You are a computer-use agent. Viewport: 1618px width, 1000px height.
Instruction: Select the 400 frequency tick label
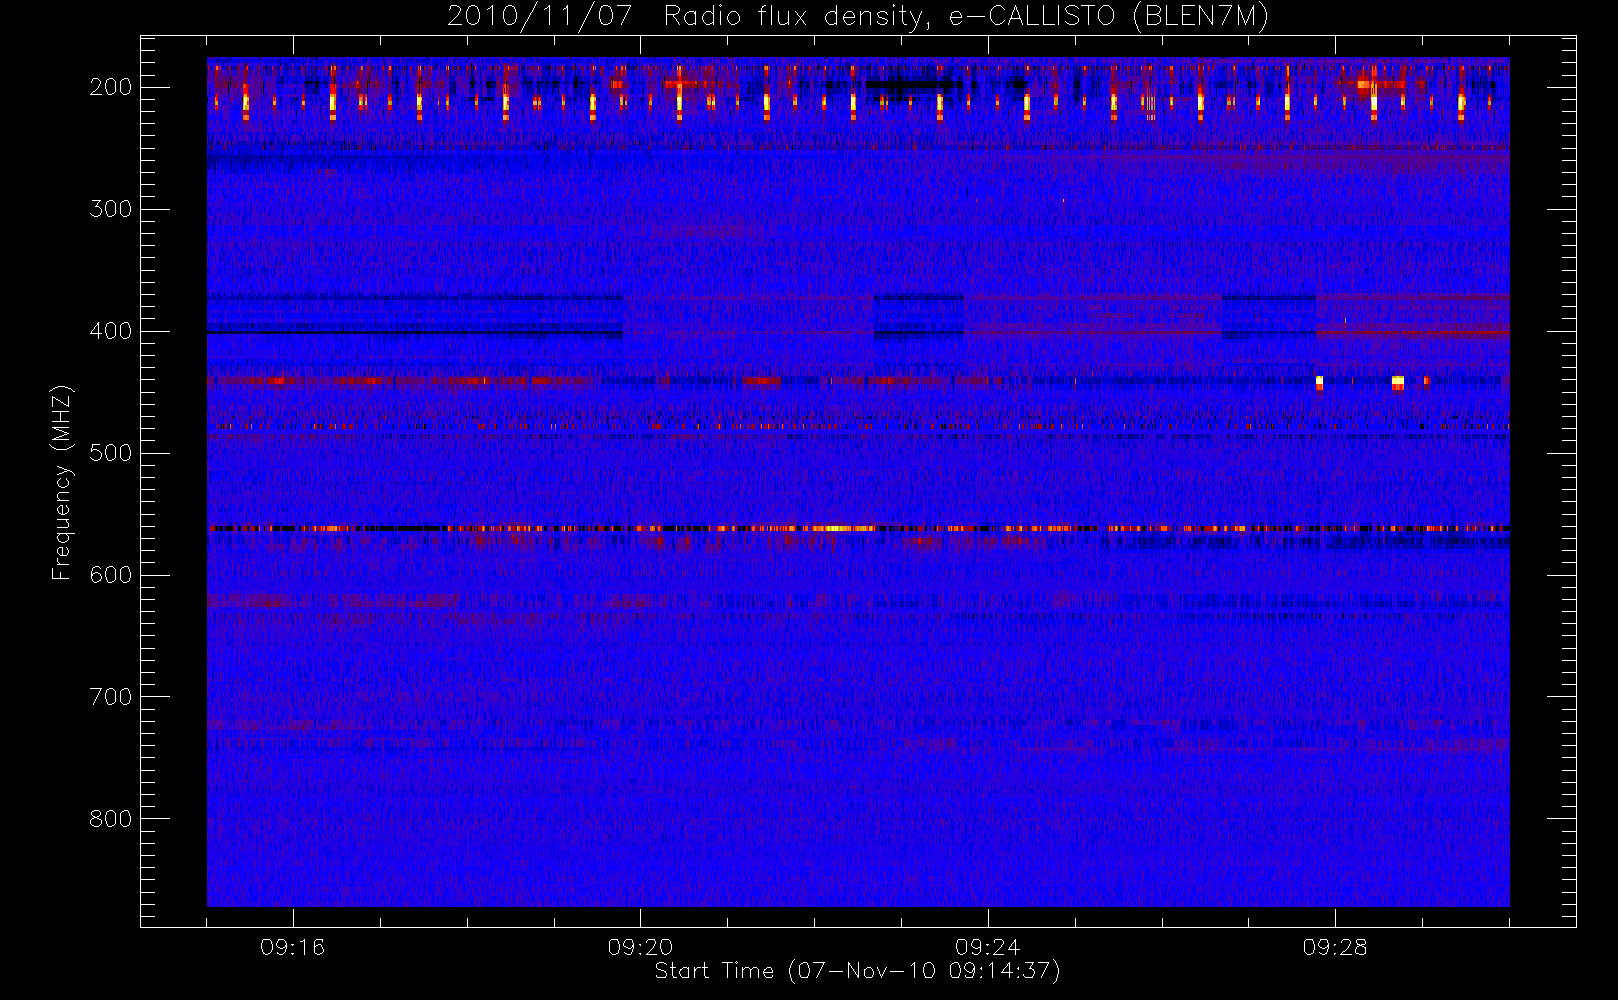coord(111,331)
